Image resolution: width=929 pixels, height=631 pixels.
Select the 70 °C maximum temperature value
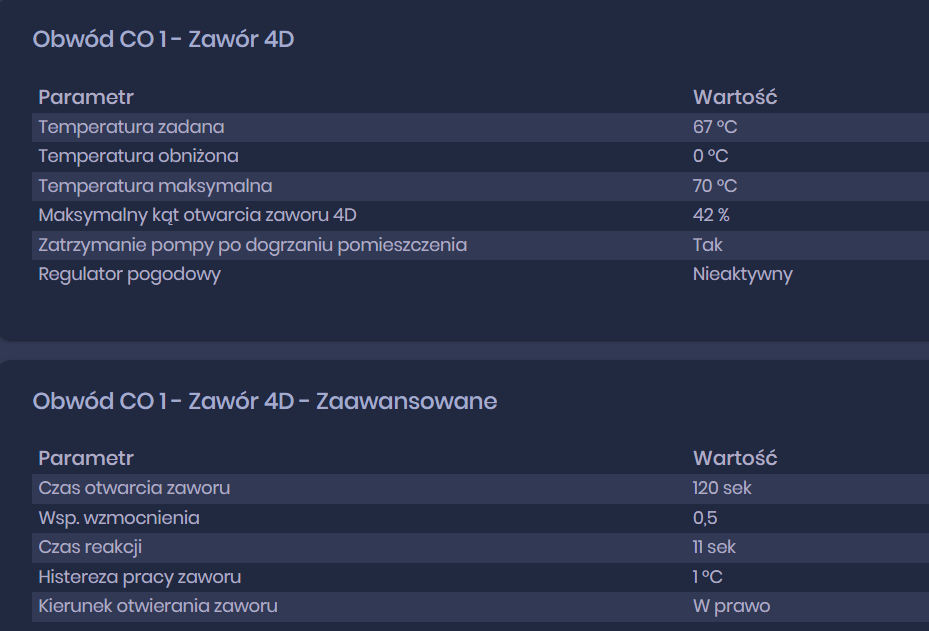click(x=715, y=186)
